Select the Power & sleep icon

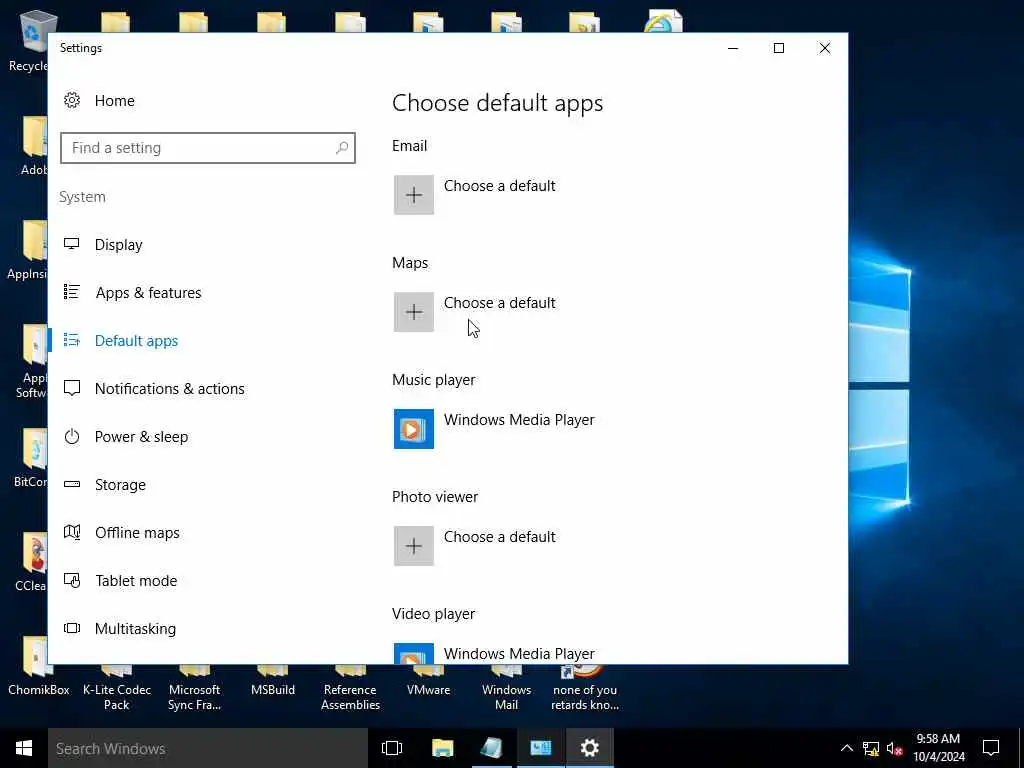72,436
